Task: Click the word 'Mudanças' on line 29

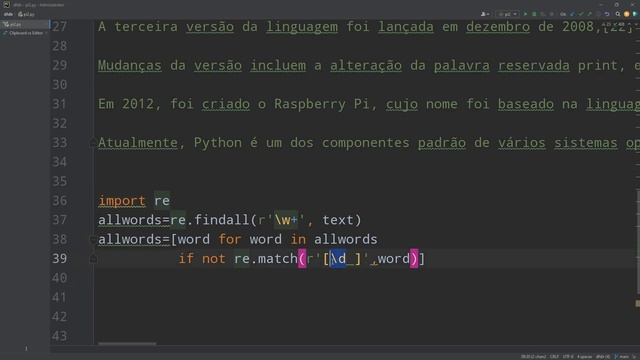Action: (x=130, y=65)
